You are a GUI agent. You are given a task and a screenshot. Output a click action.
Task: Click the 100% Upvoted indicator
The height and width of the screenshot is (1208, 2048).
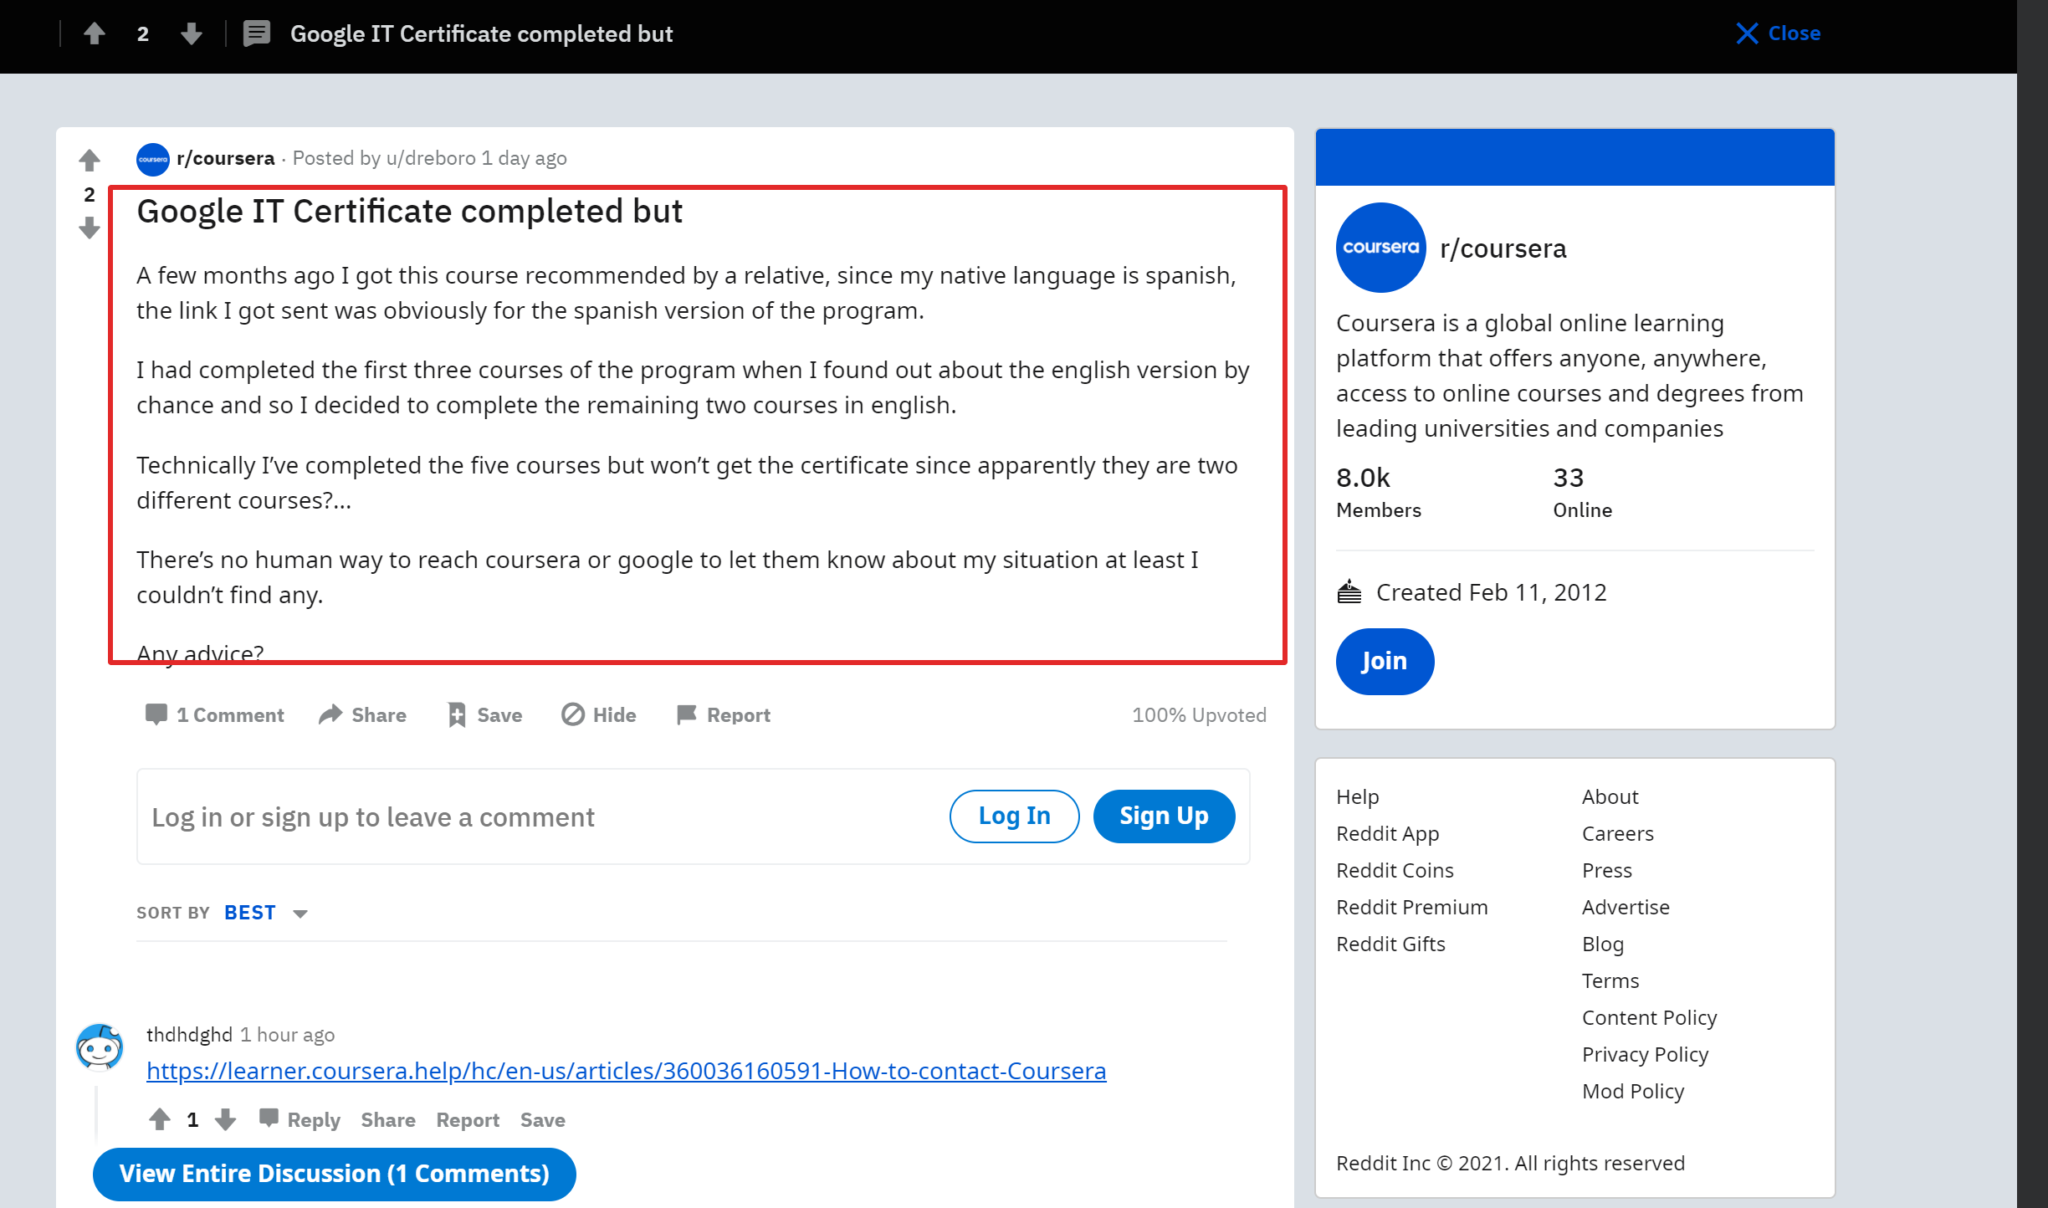[x=1198, y=714]
